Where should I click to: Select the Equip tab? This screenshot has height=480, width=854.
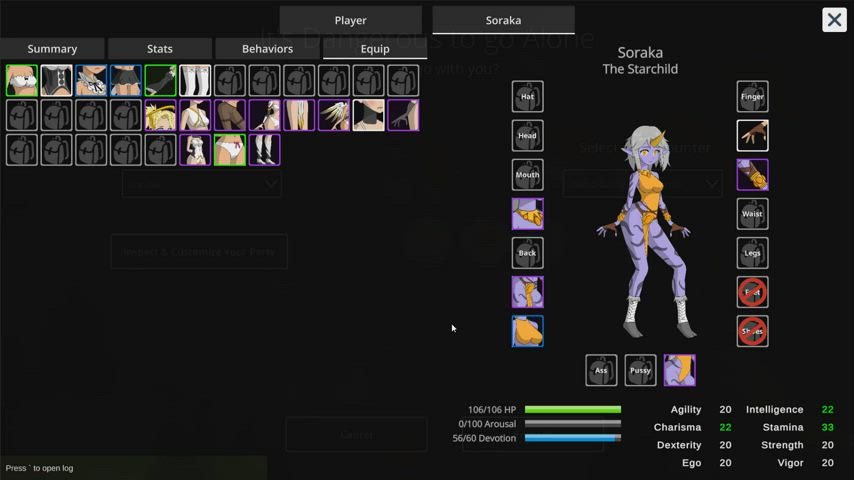point(375,49)
